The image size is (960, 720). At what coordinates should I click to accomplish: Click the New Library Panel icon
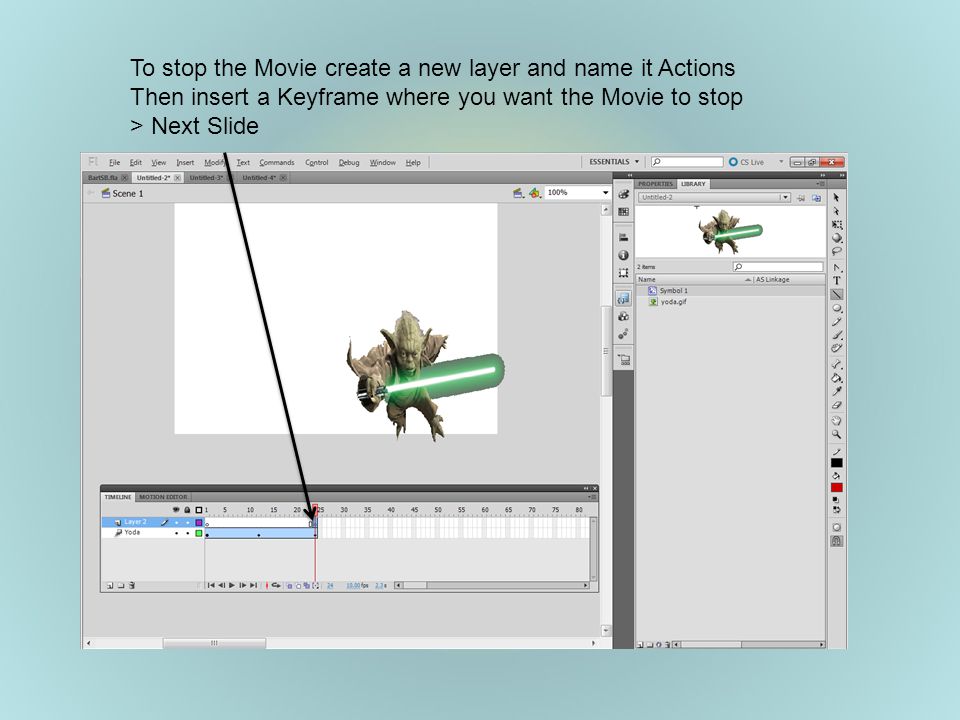816,198
